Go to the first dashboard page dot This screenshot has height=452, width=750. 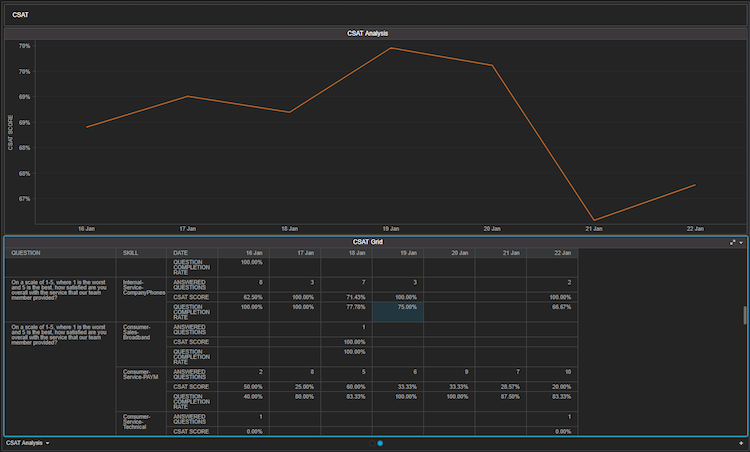pos(372,443)
